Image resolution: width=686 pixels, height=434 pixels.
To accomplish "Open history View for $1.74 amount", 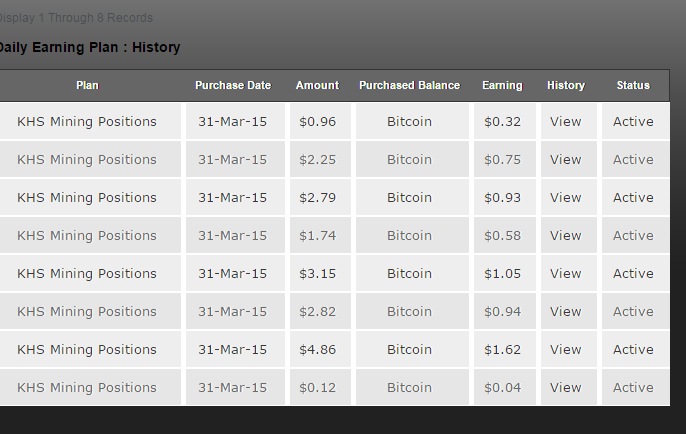I will [565, 236].
